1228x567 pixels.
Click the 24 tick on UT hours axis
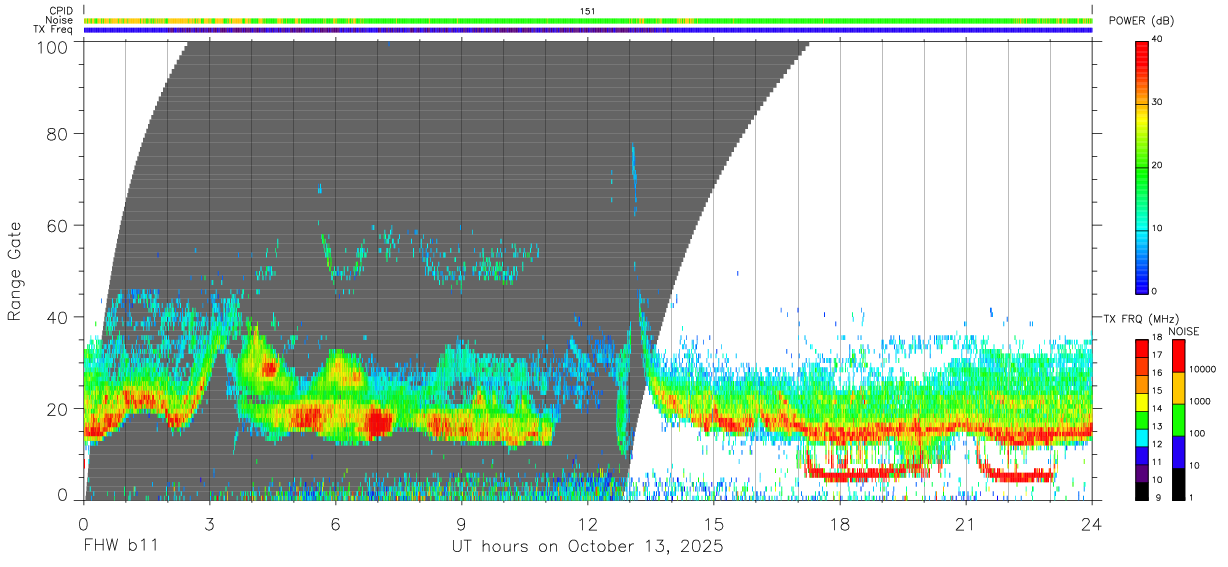pos(1092,524)
